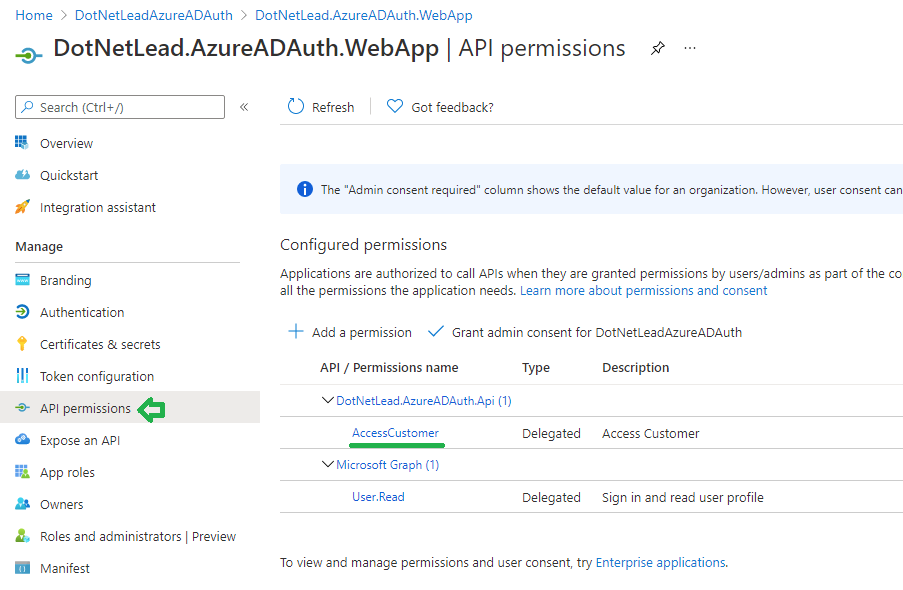Screen dimensions: 903x590
Task: Click the Certificates & secrets key icon
Action: click(22, 344)
